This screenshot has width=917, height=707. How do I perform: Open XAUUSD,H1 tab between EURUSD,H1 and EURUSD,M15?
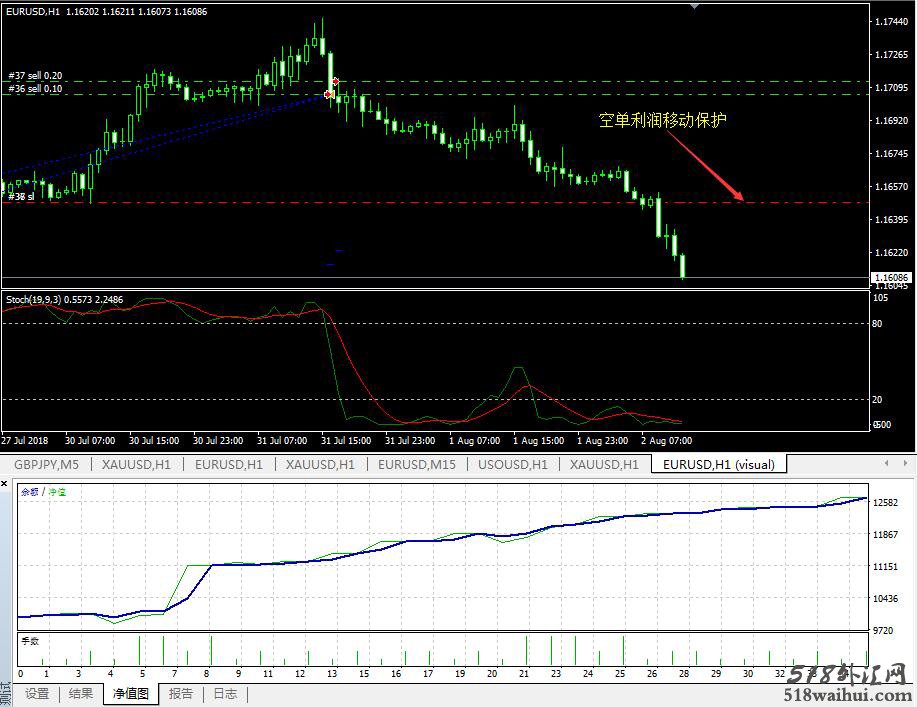point(320,464)
